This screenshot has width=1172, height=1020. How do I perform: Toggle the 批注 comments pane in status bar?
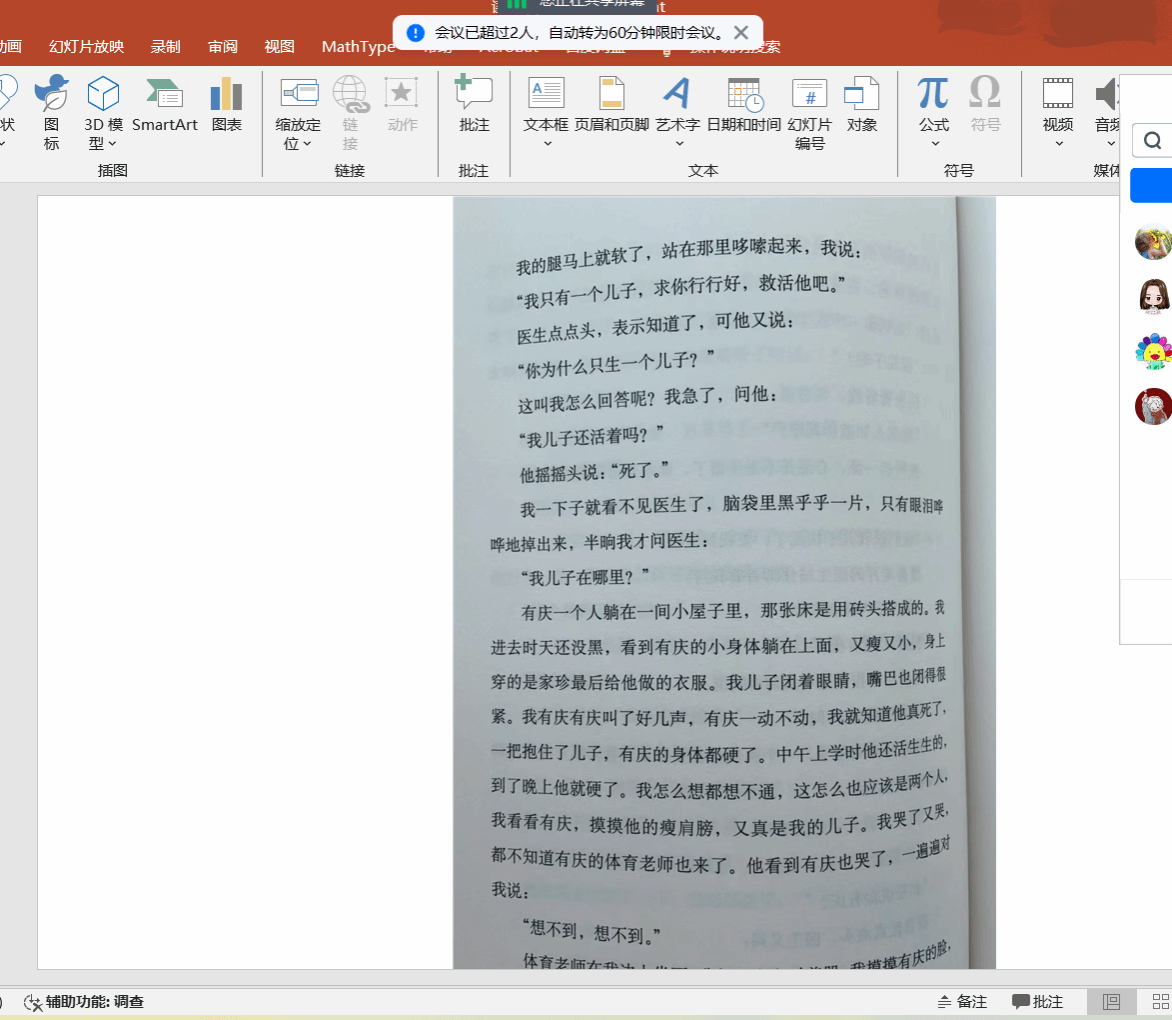tap(1037, 1001)
